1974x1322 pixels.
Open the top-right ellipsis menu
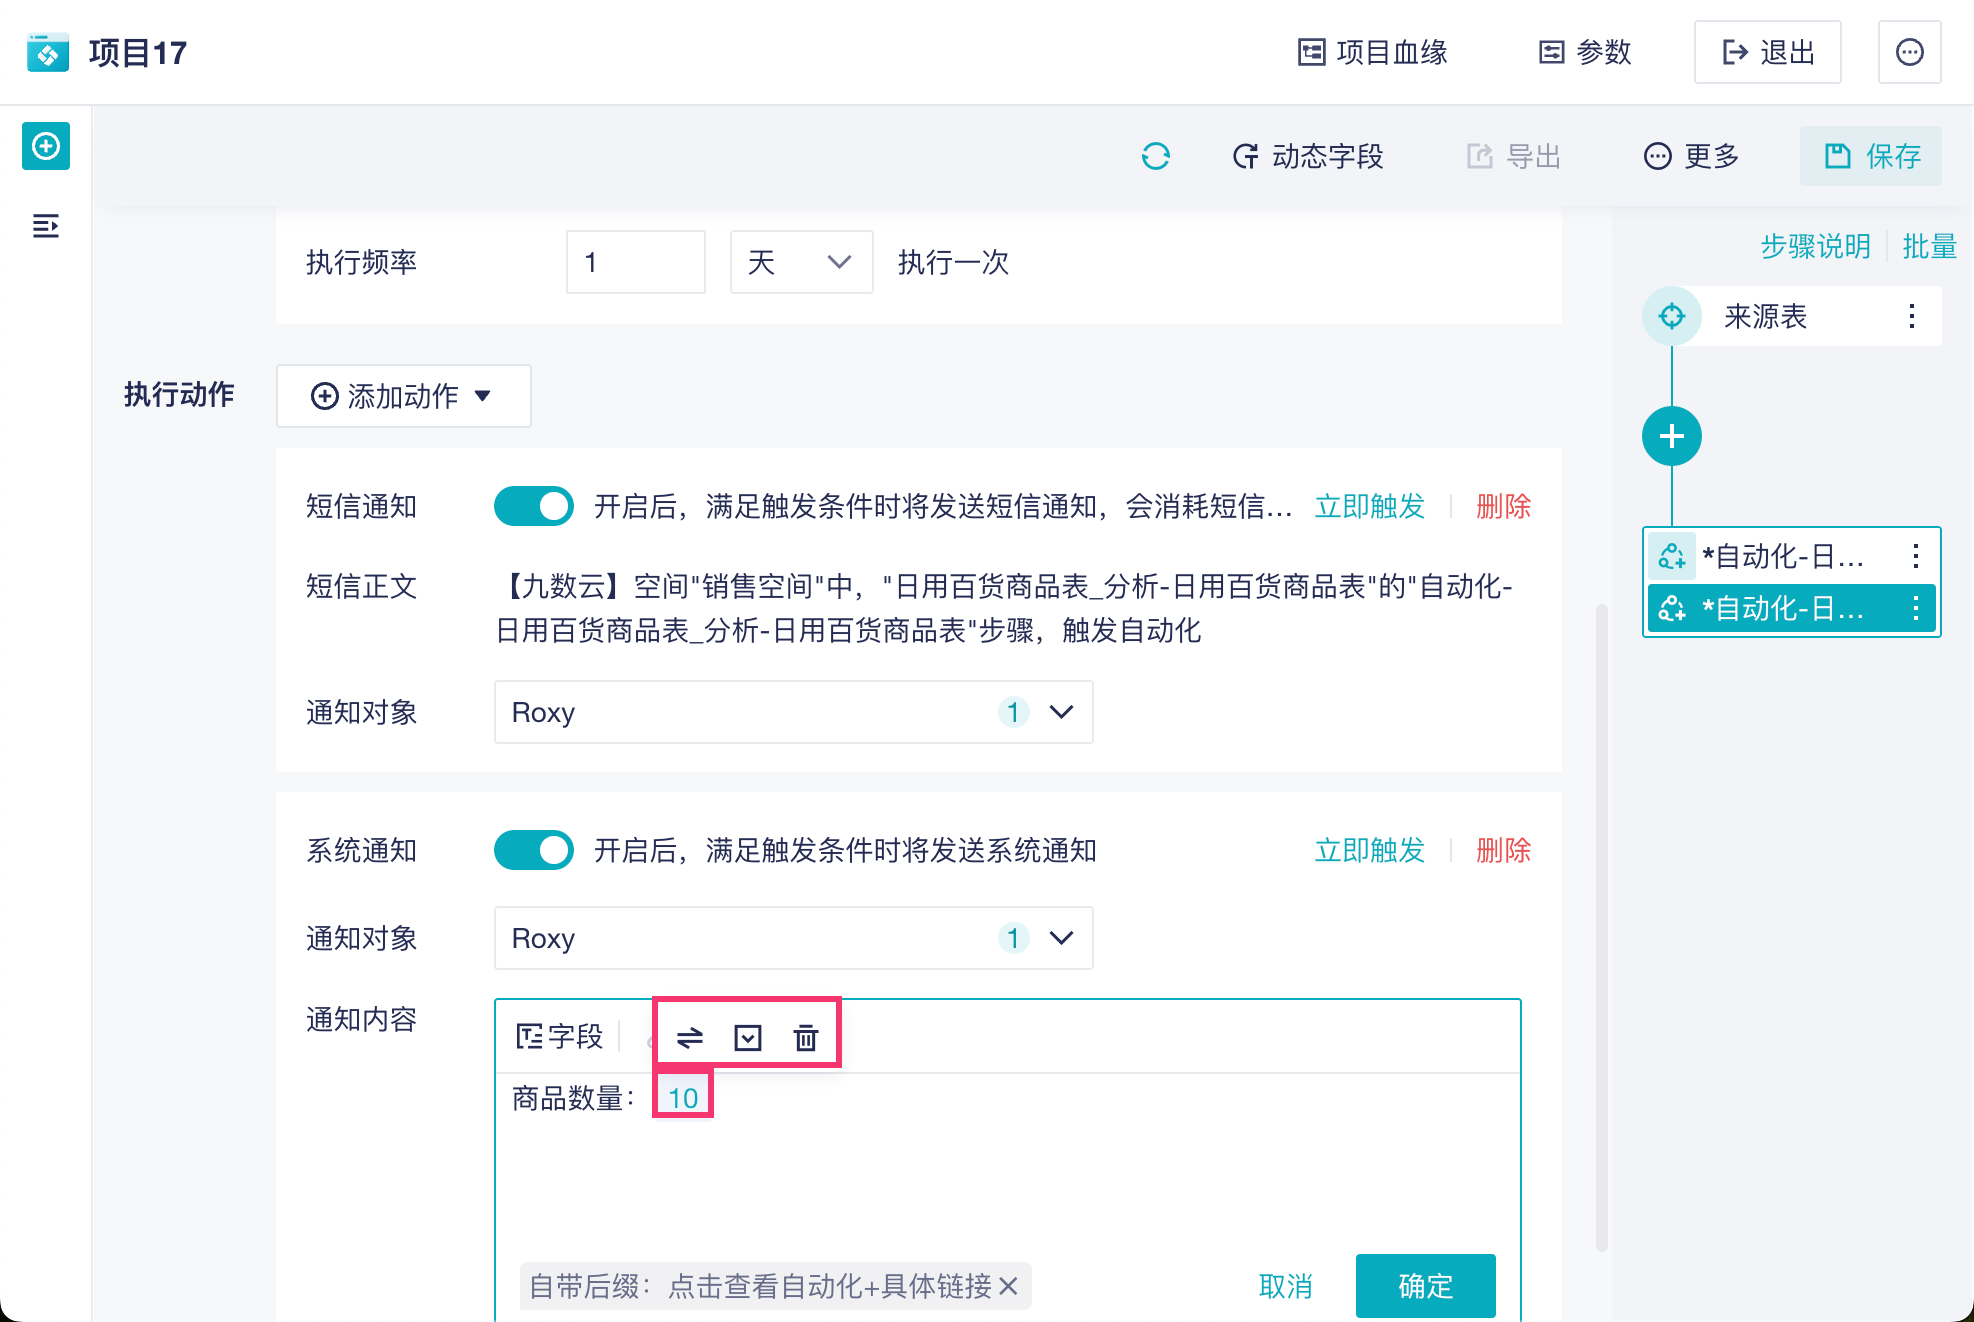[x=1909, y=52]
